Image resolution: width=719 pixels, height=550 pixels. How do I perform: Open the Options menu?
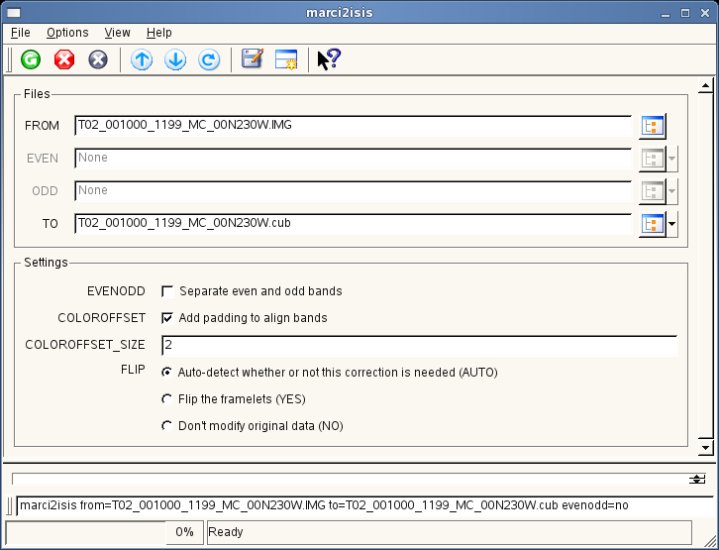[67, 33]
